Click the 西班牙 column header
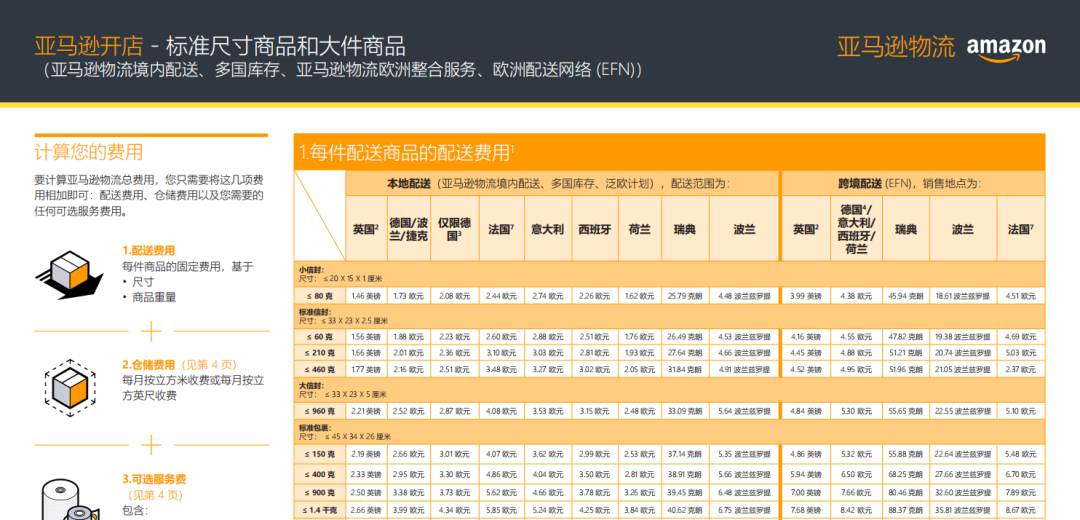Viewport: 1080px width, 520px height. (x=594, y=229)
